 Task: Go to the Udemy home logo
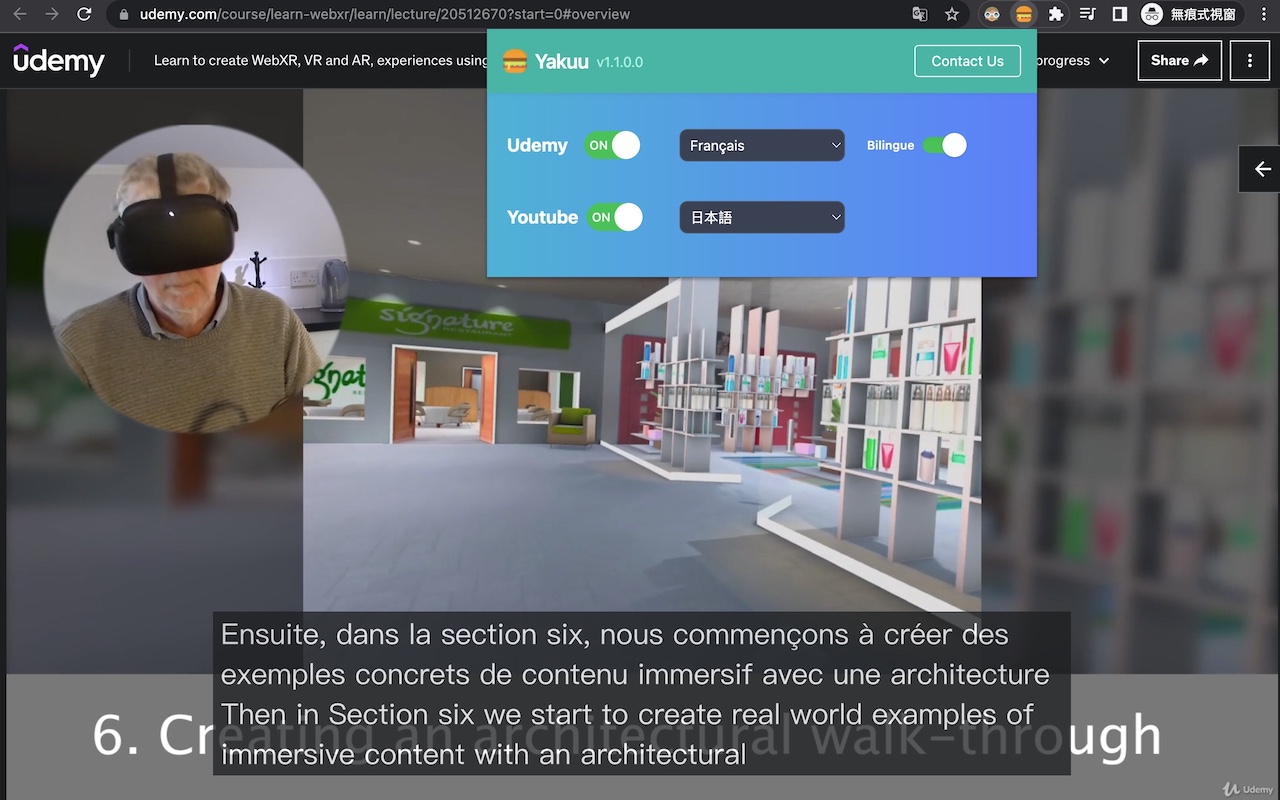pyautogui.click(x=59, y=61)
